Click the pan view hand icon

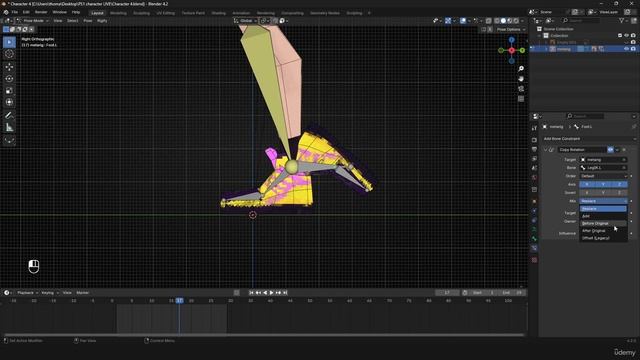point(521,79)
